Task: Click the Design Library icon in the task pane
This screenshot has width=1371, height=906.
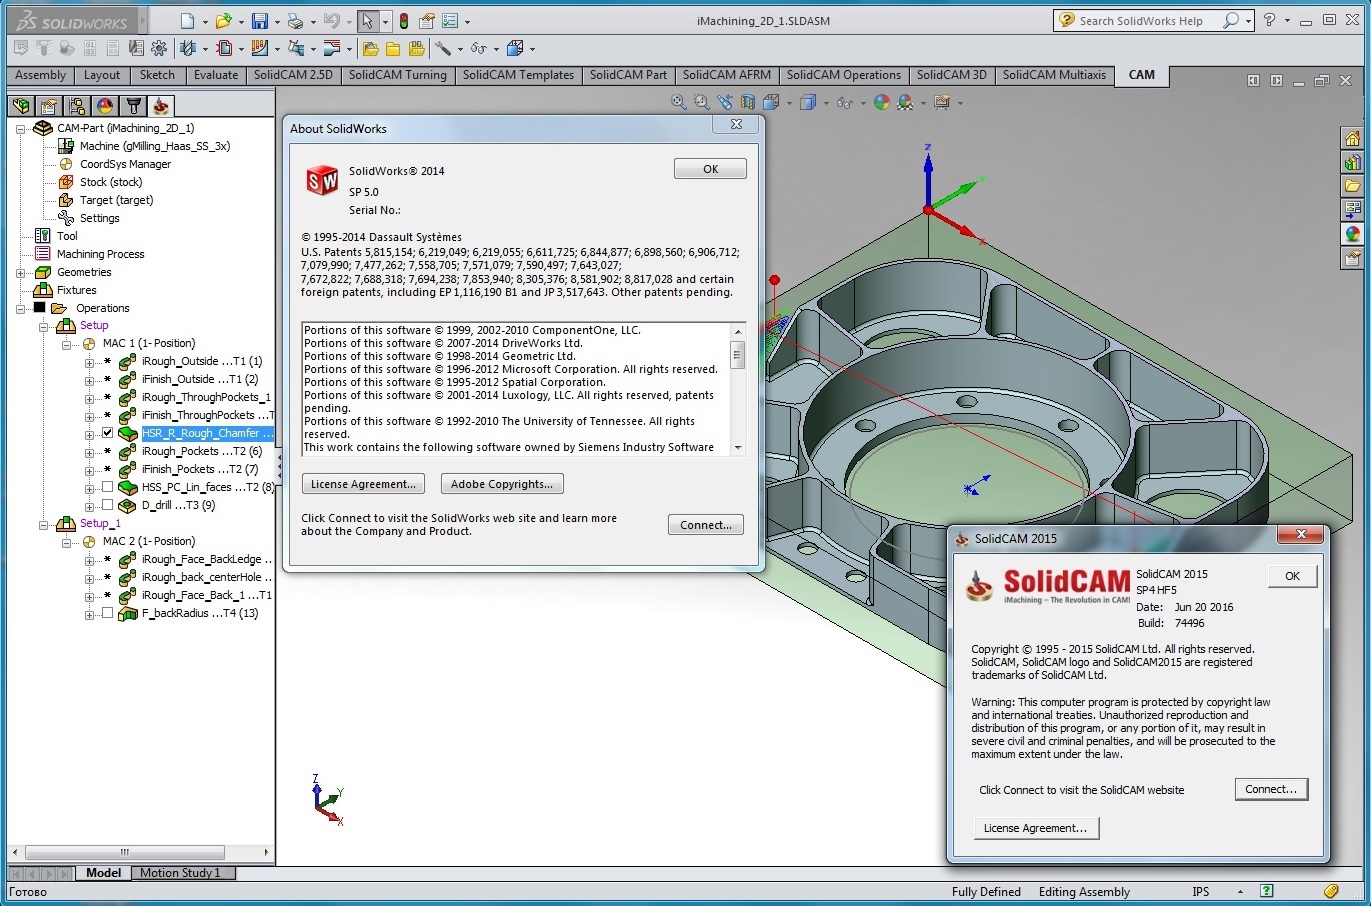Action: (x=1352, y=162)
